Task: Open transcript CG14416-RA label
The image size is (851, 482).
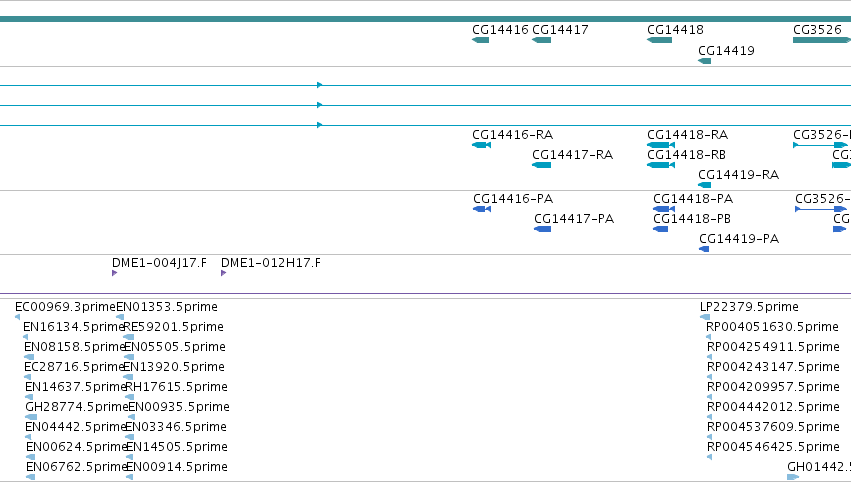Action: pos(512,135)
